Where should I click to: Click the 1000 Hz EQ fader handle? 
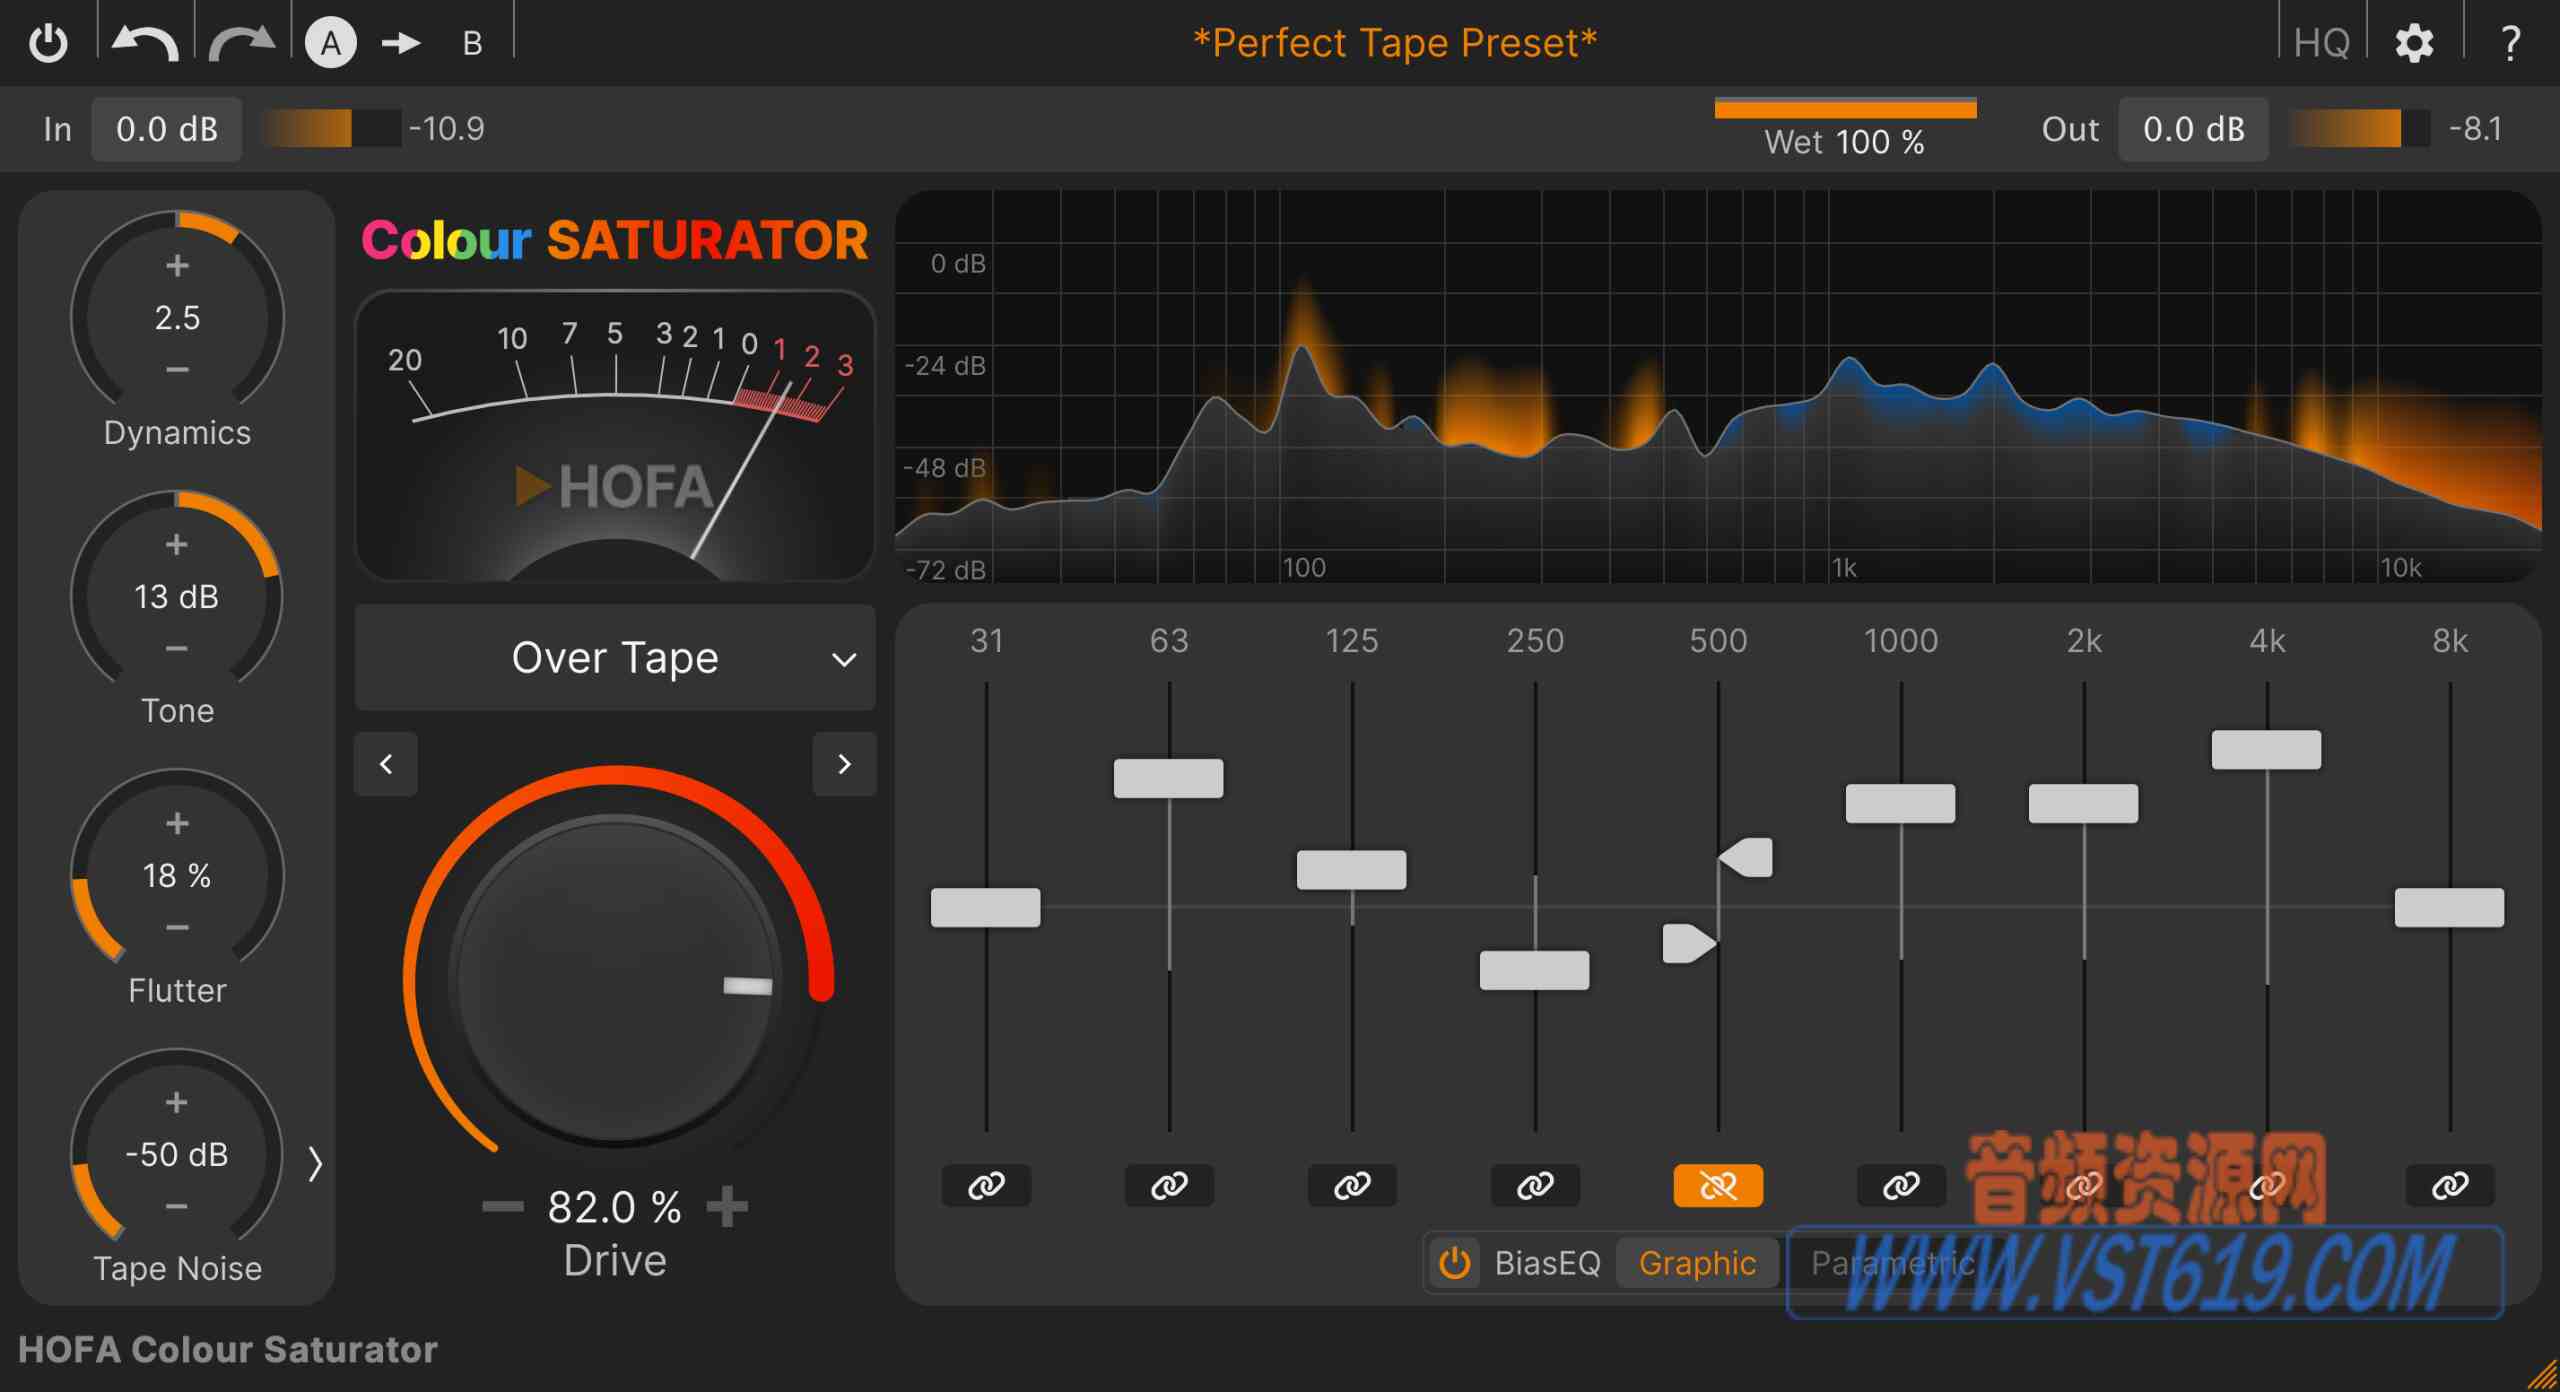1901,801
